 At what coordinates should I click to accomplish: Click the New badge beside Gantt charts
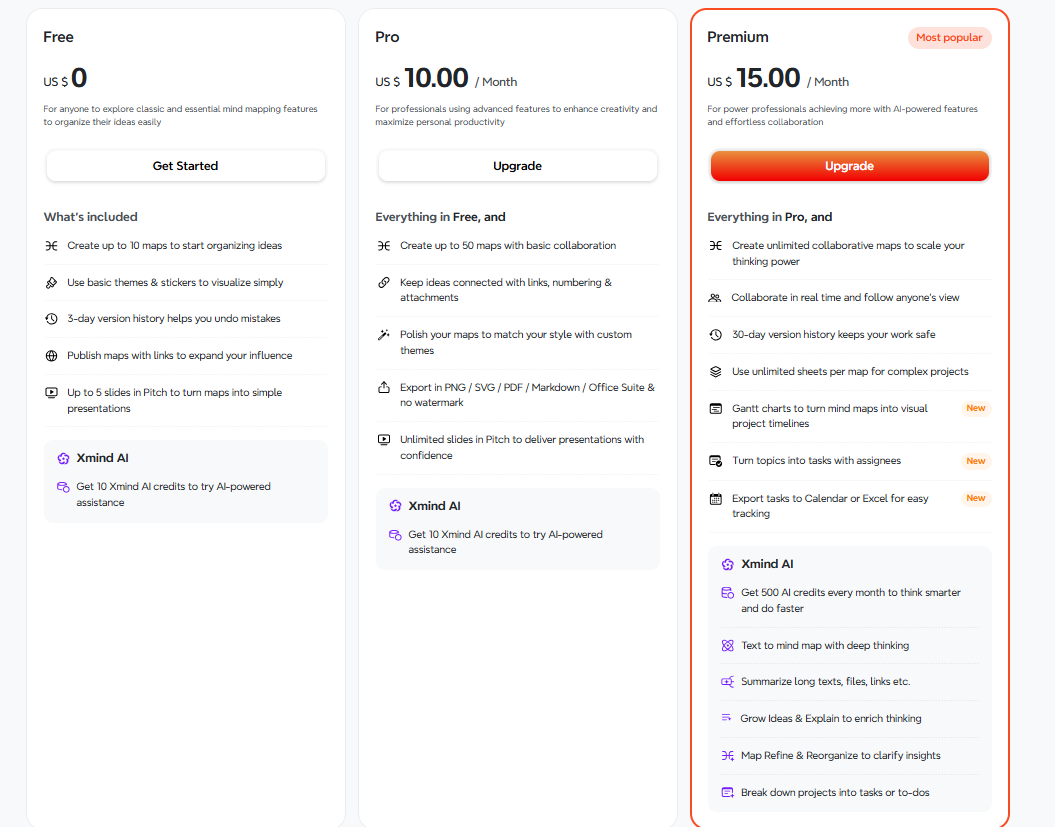pos(975,409)
